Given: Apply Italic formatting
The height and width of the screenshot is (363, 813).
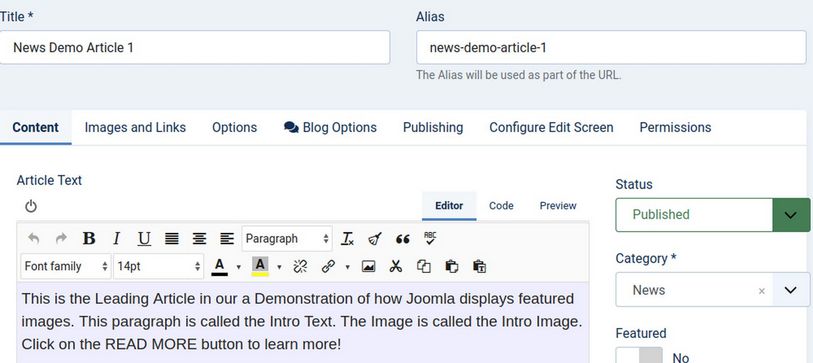Looking at the screenshot, I should point(117,239).
